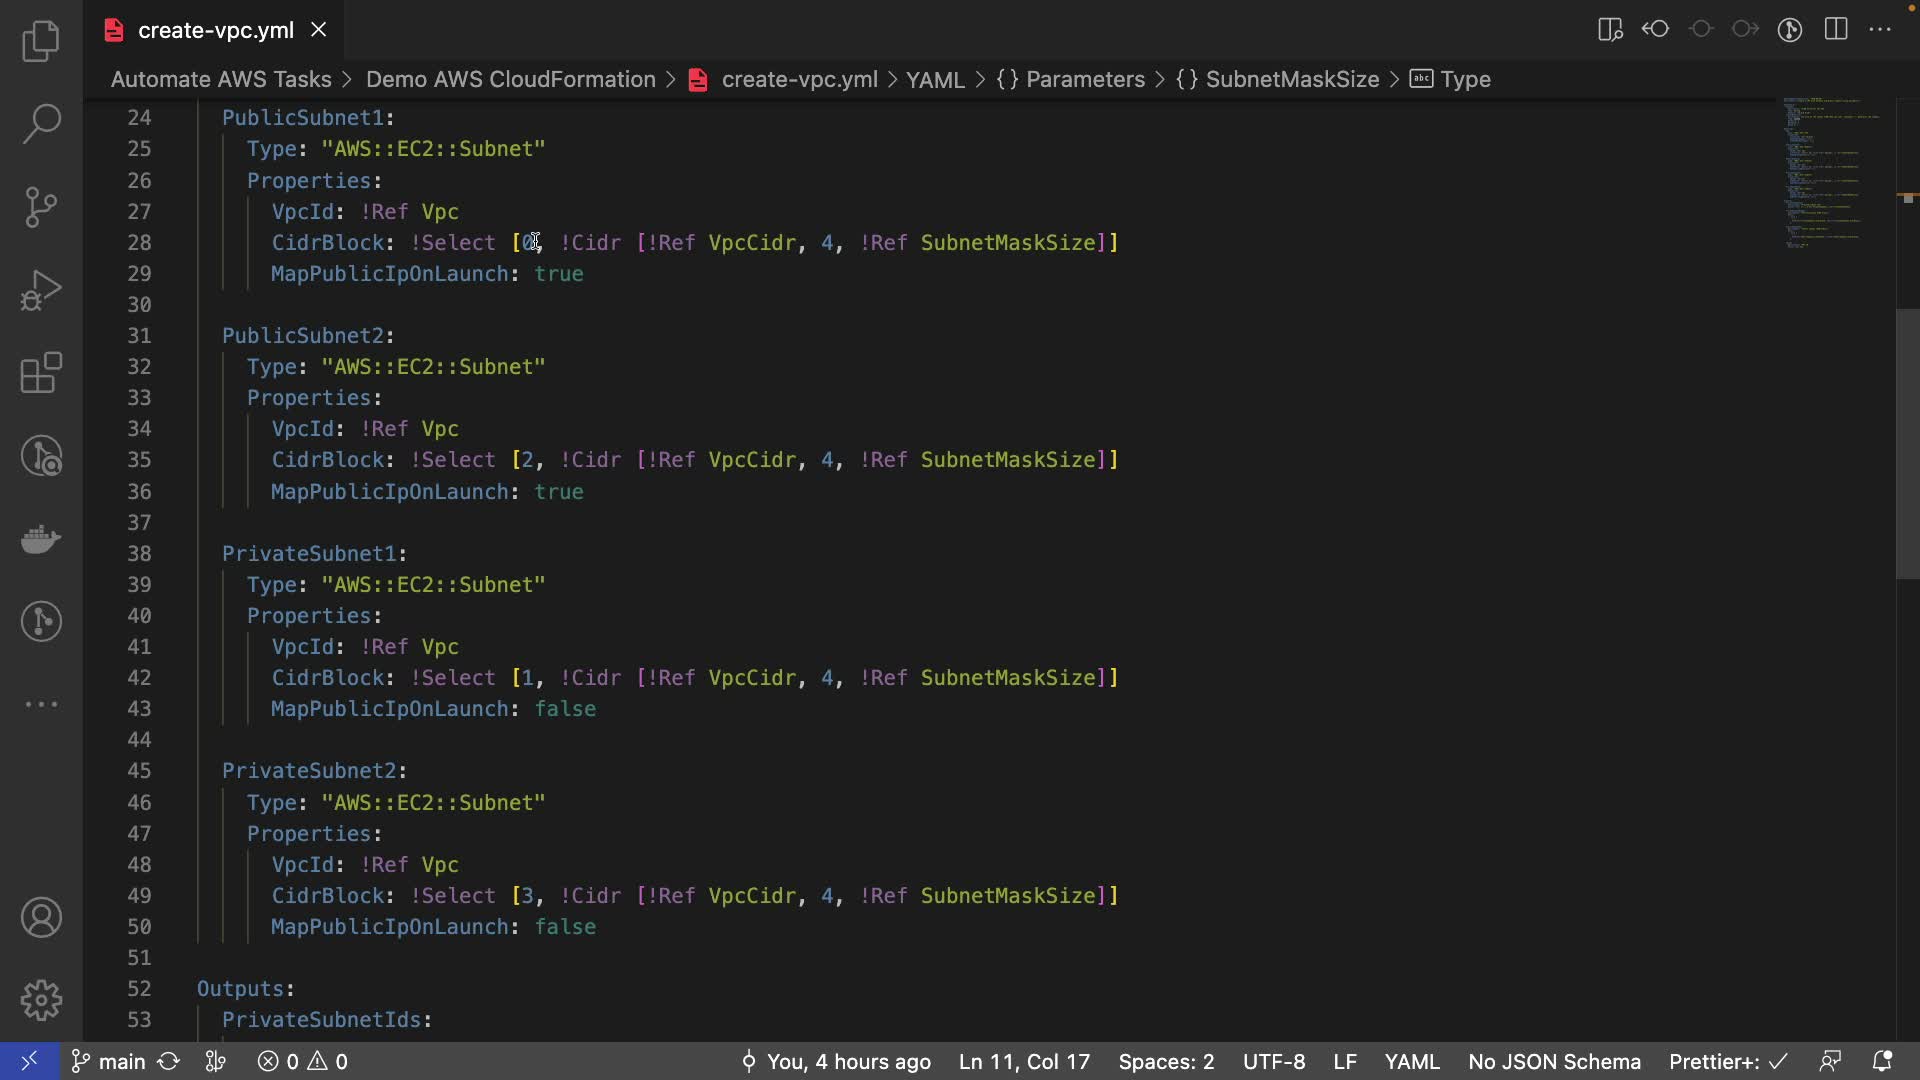The width and height of the screenshot is (1920, 1080).
Task: Open the Docker view in the activity bar
Action: tap(41, 539)
